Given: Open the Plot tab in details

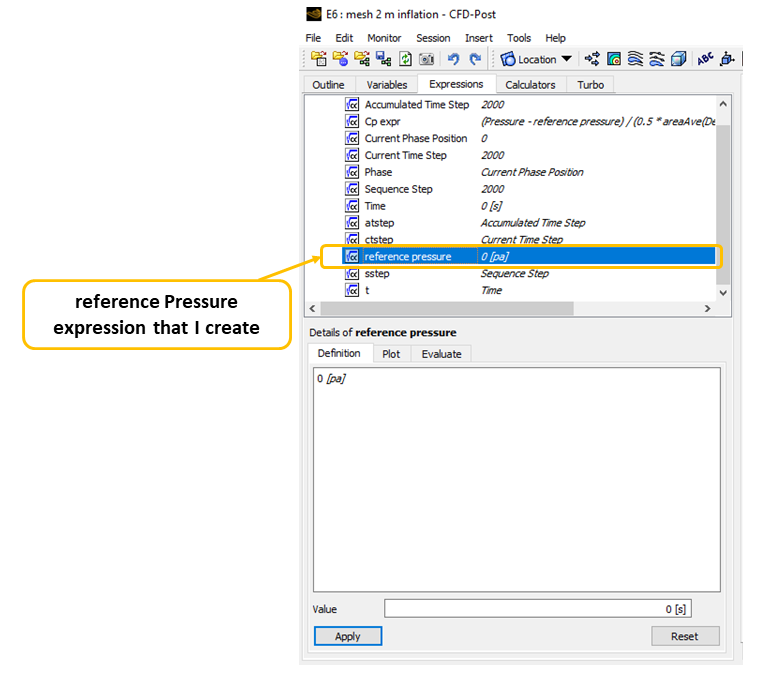Looking at the screenshot, I should point(391,354).
